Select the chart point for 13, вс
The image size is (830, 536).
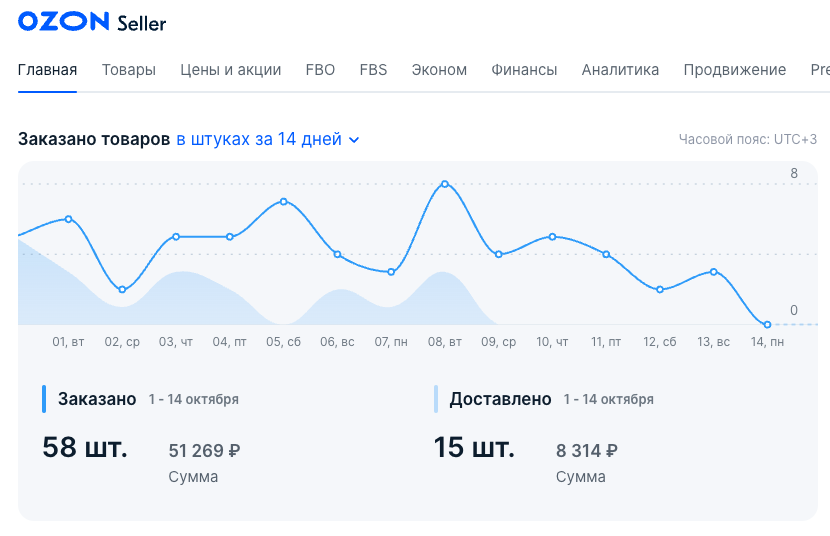tap(714, 272)
